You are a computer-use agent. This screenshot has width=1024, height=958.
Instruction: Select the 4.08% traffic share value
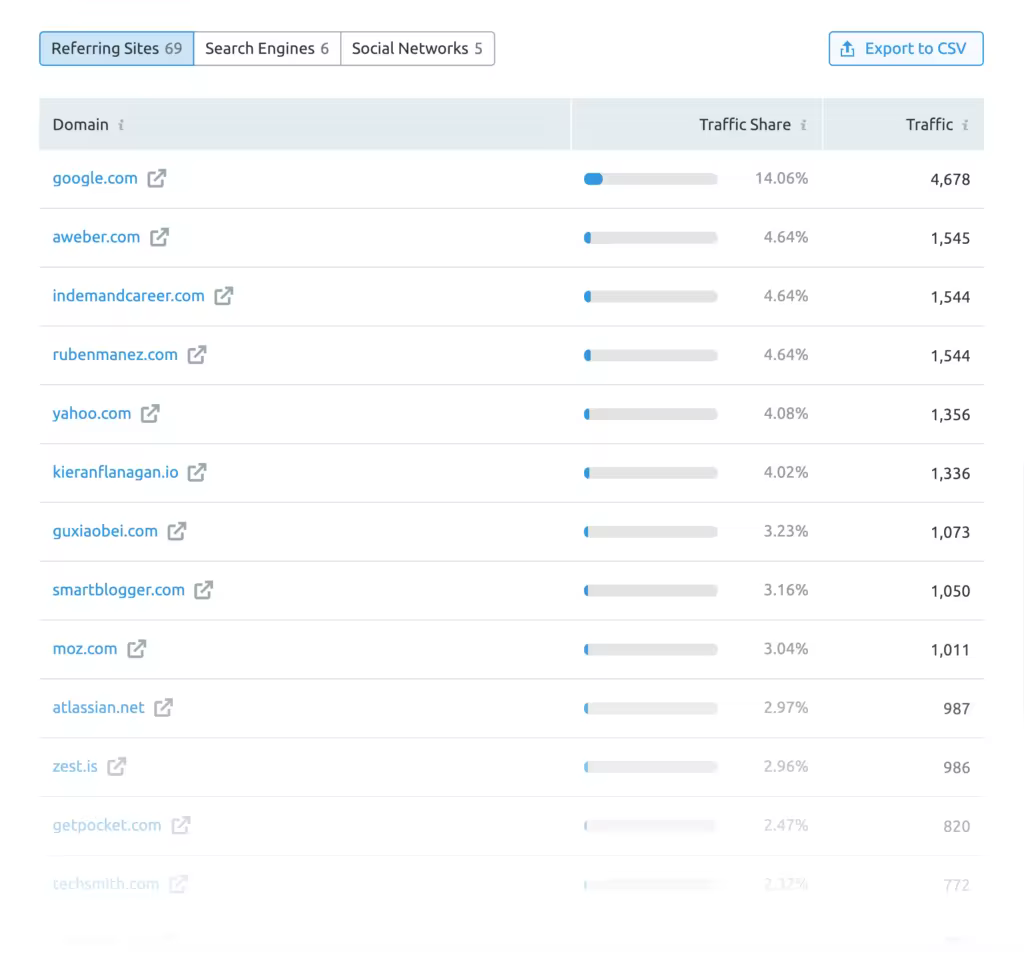(786, 413)
